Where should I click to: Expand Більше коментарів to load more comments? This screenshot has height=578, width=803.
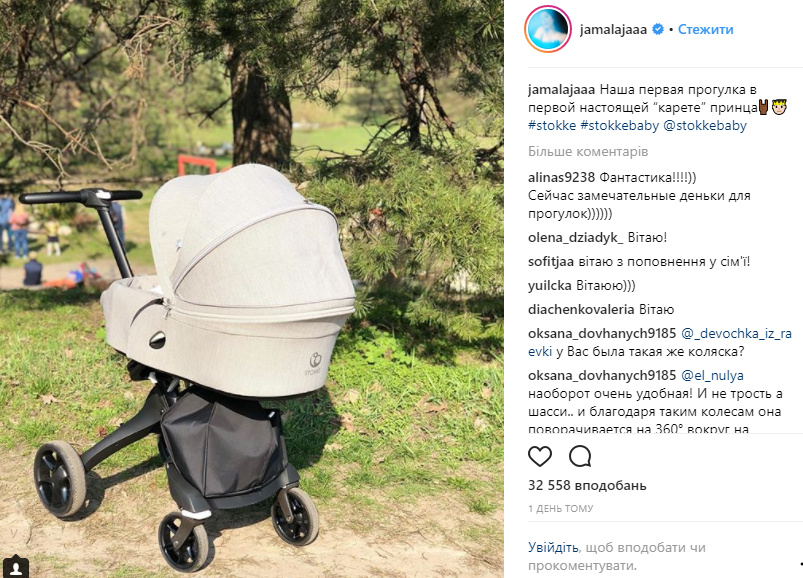point(588,152)
